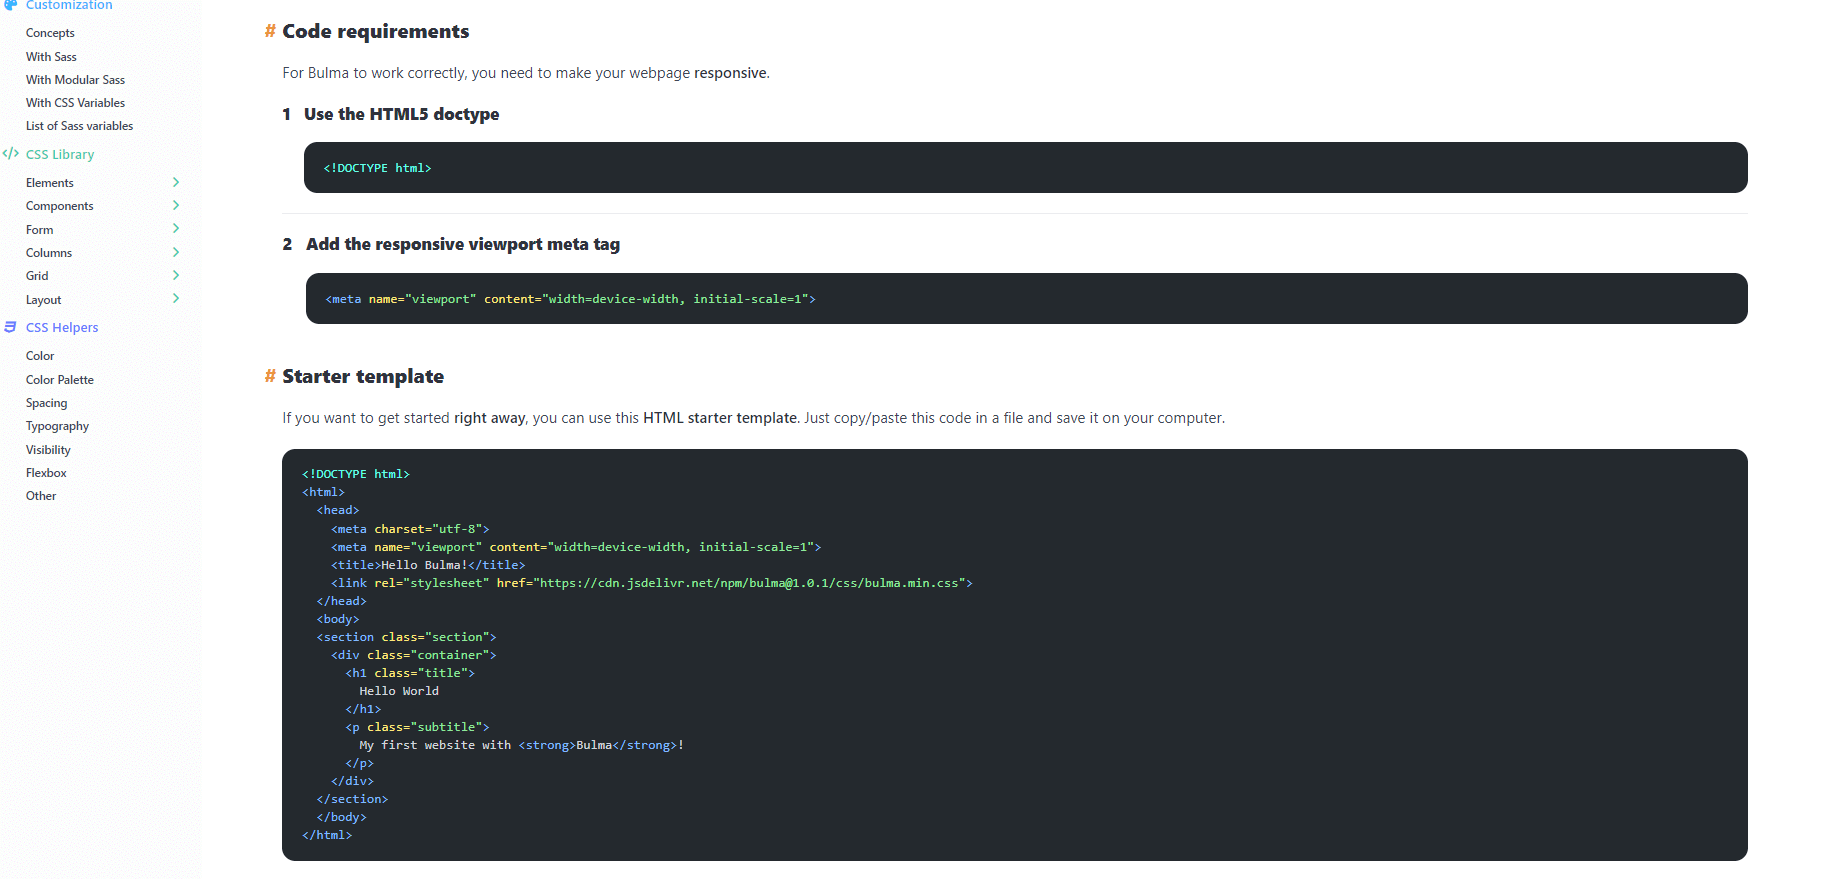The image size is (1822, 879).
Task: Open the Visibility helpers page
Action: 48,450
